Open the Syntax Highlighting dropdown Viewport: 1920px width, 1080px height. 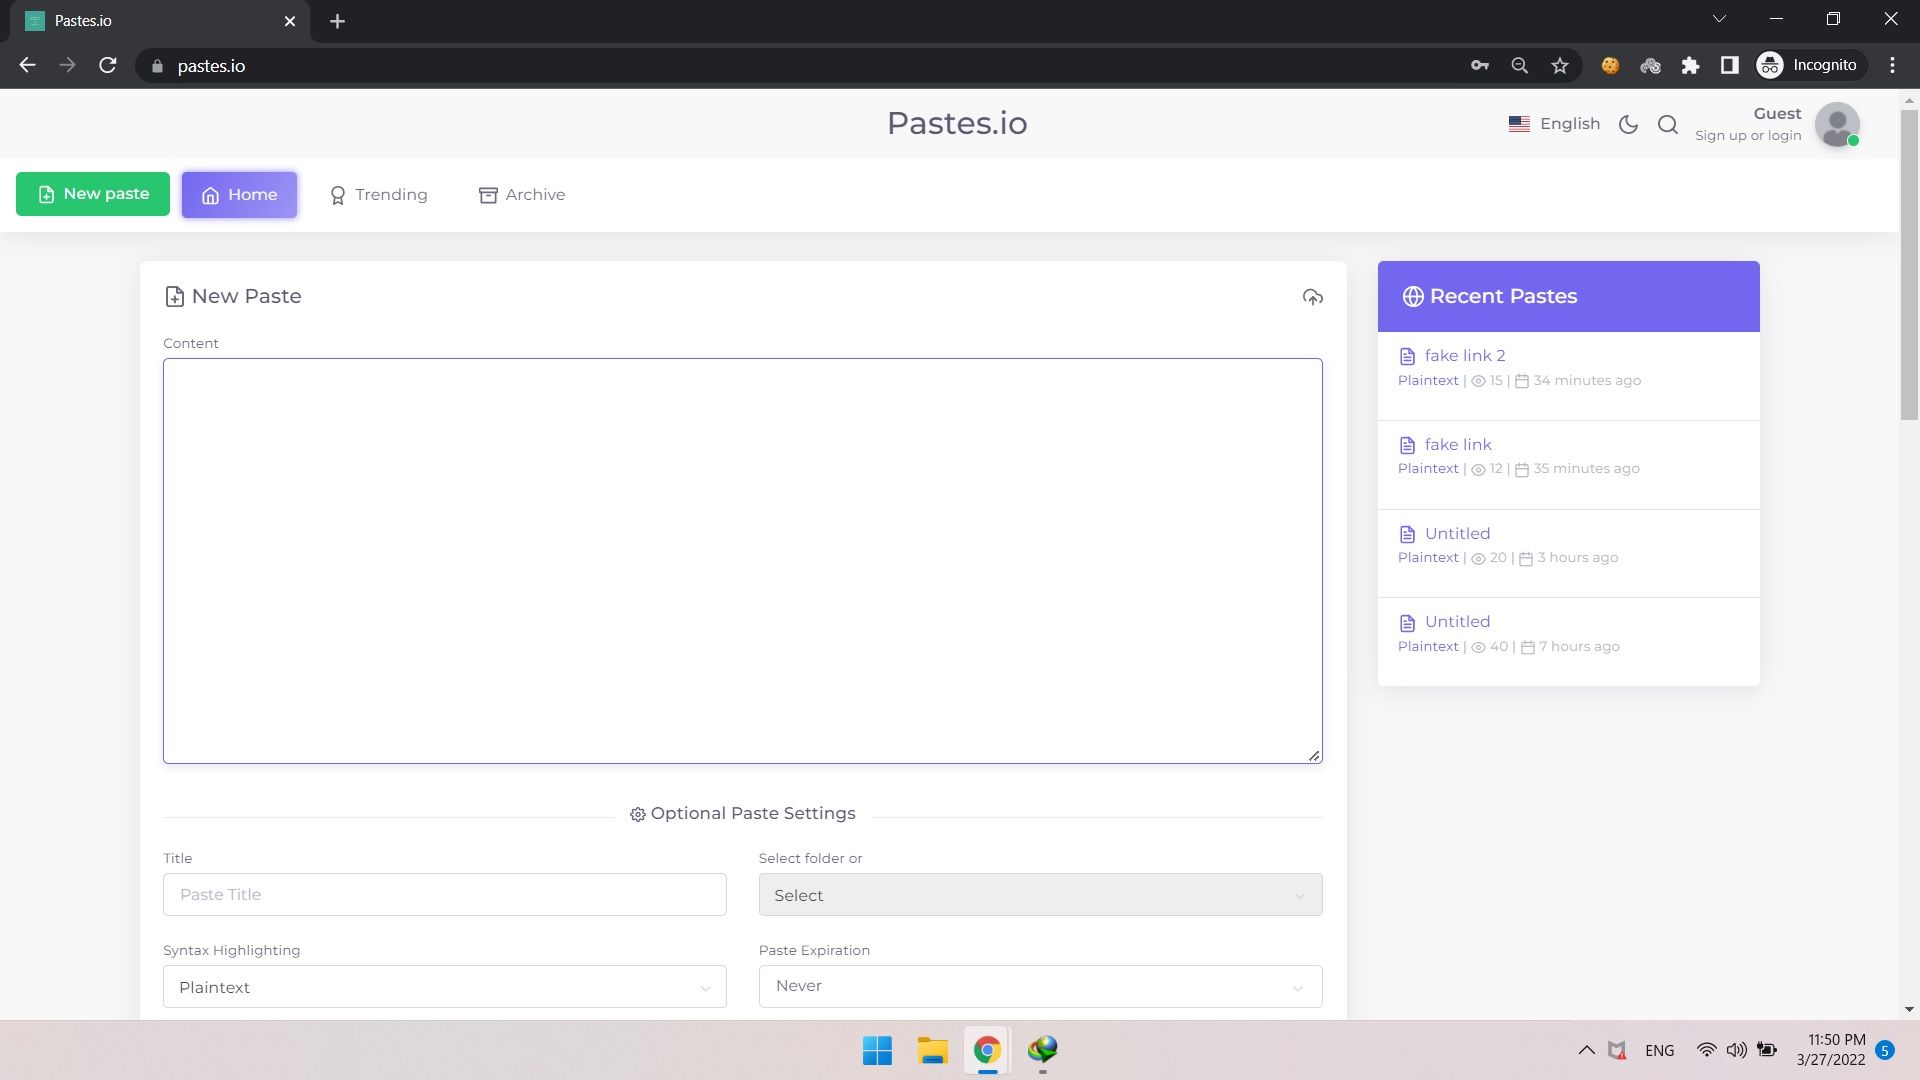coord(444,986)
